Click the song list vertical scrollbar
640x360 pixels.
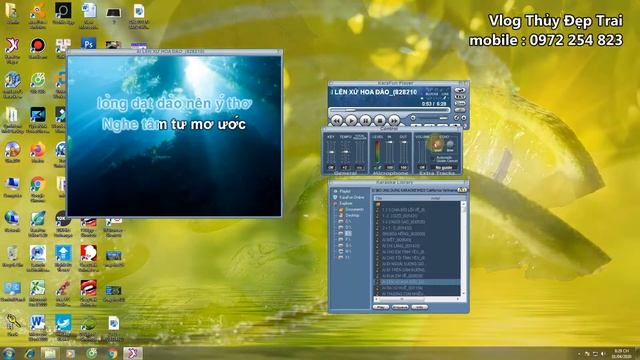click(x=463, y=249)
